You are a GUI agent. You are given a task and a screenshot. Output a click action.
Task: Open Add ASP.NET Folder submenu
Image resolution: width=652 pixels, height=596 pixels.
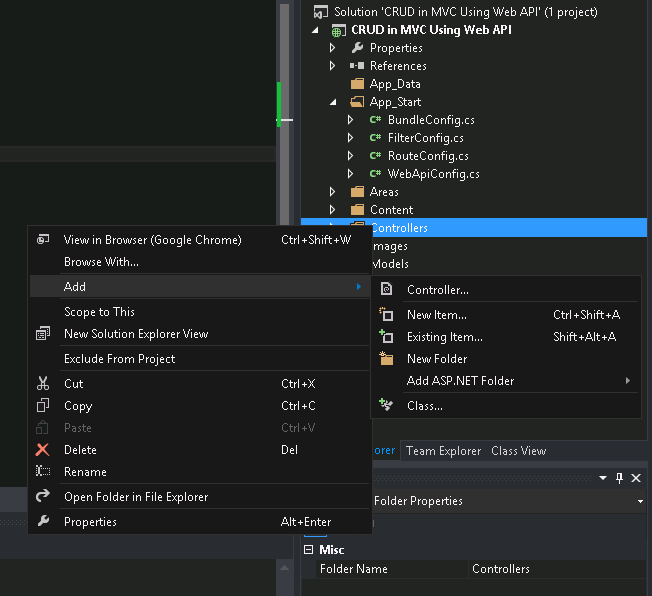coord(506,381)
